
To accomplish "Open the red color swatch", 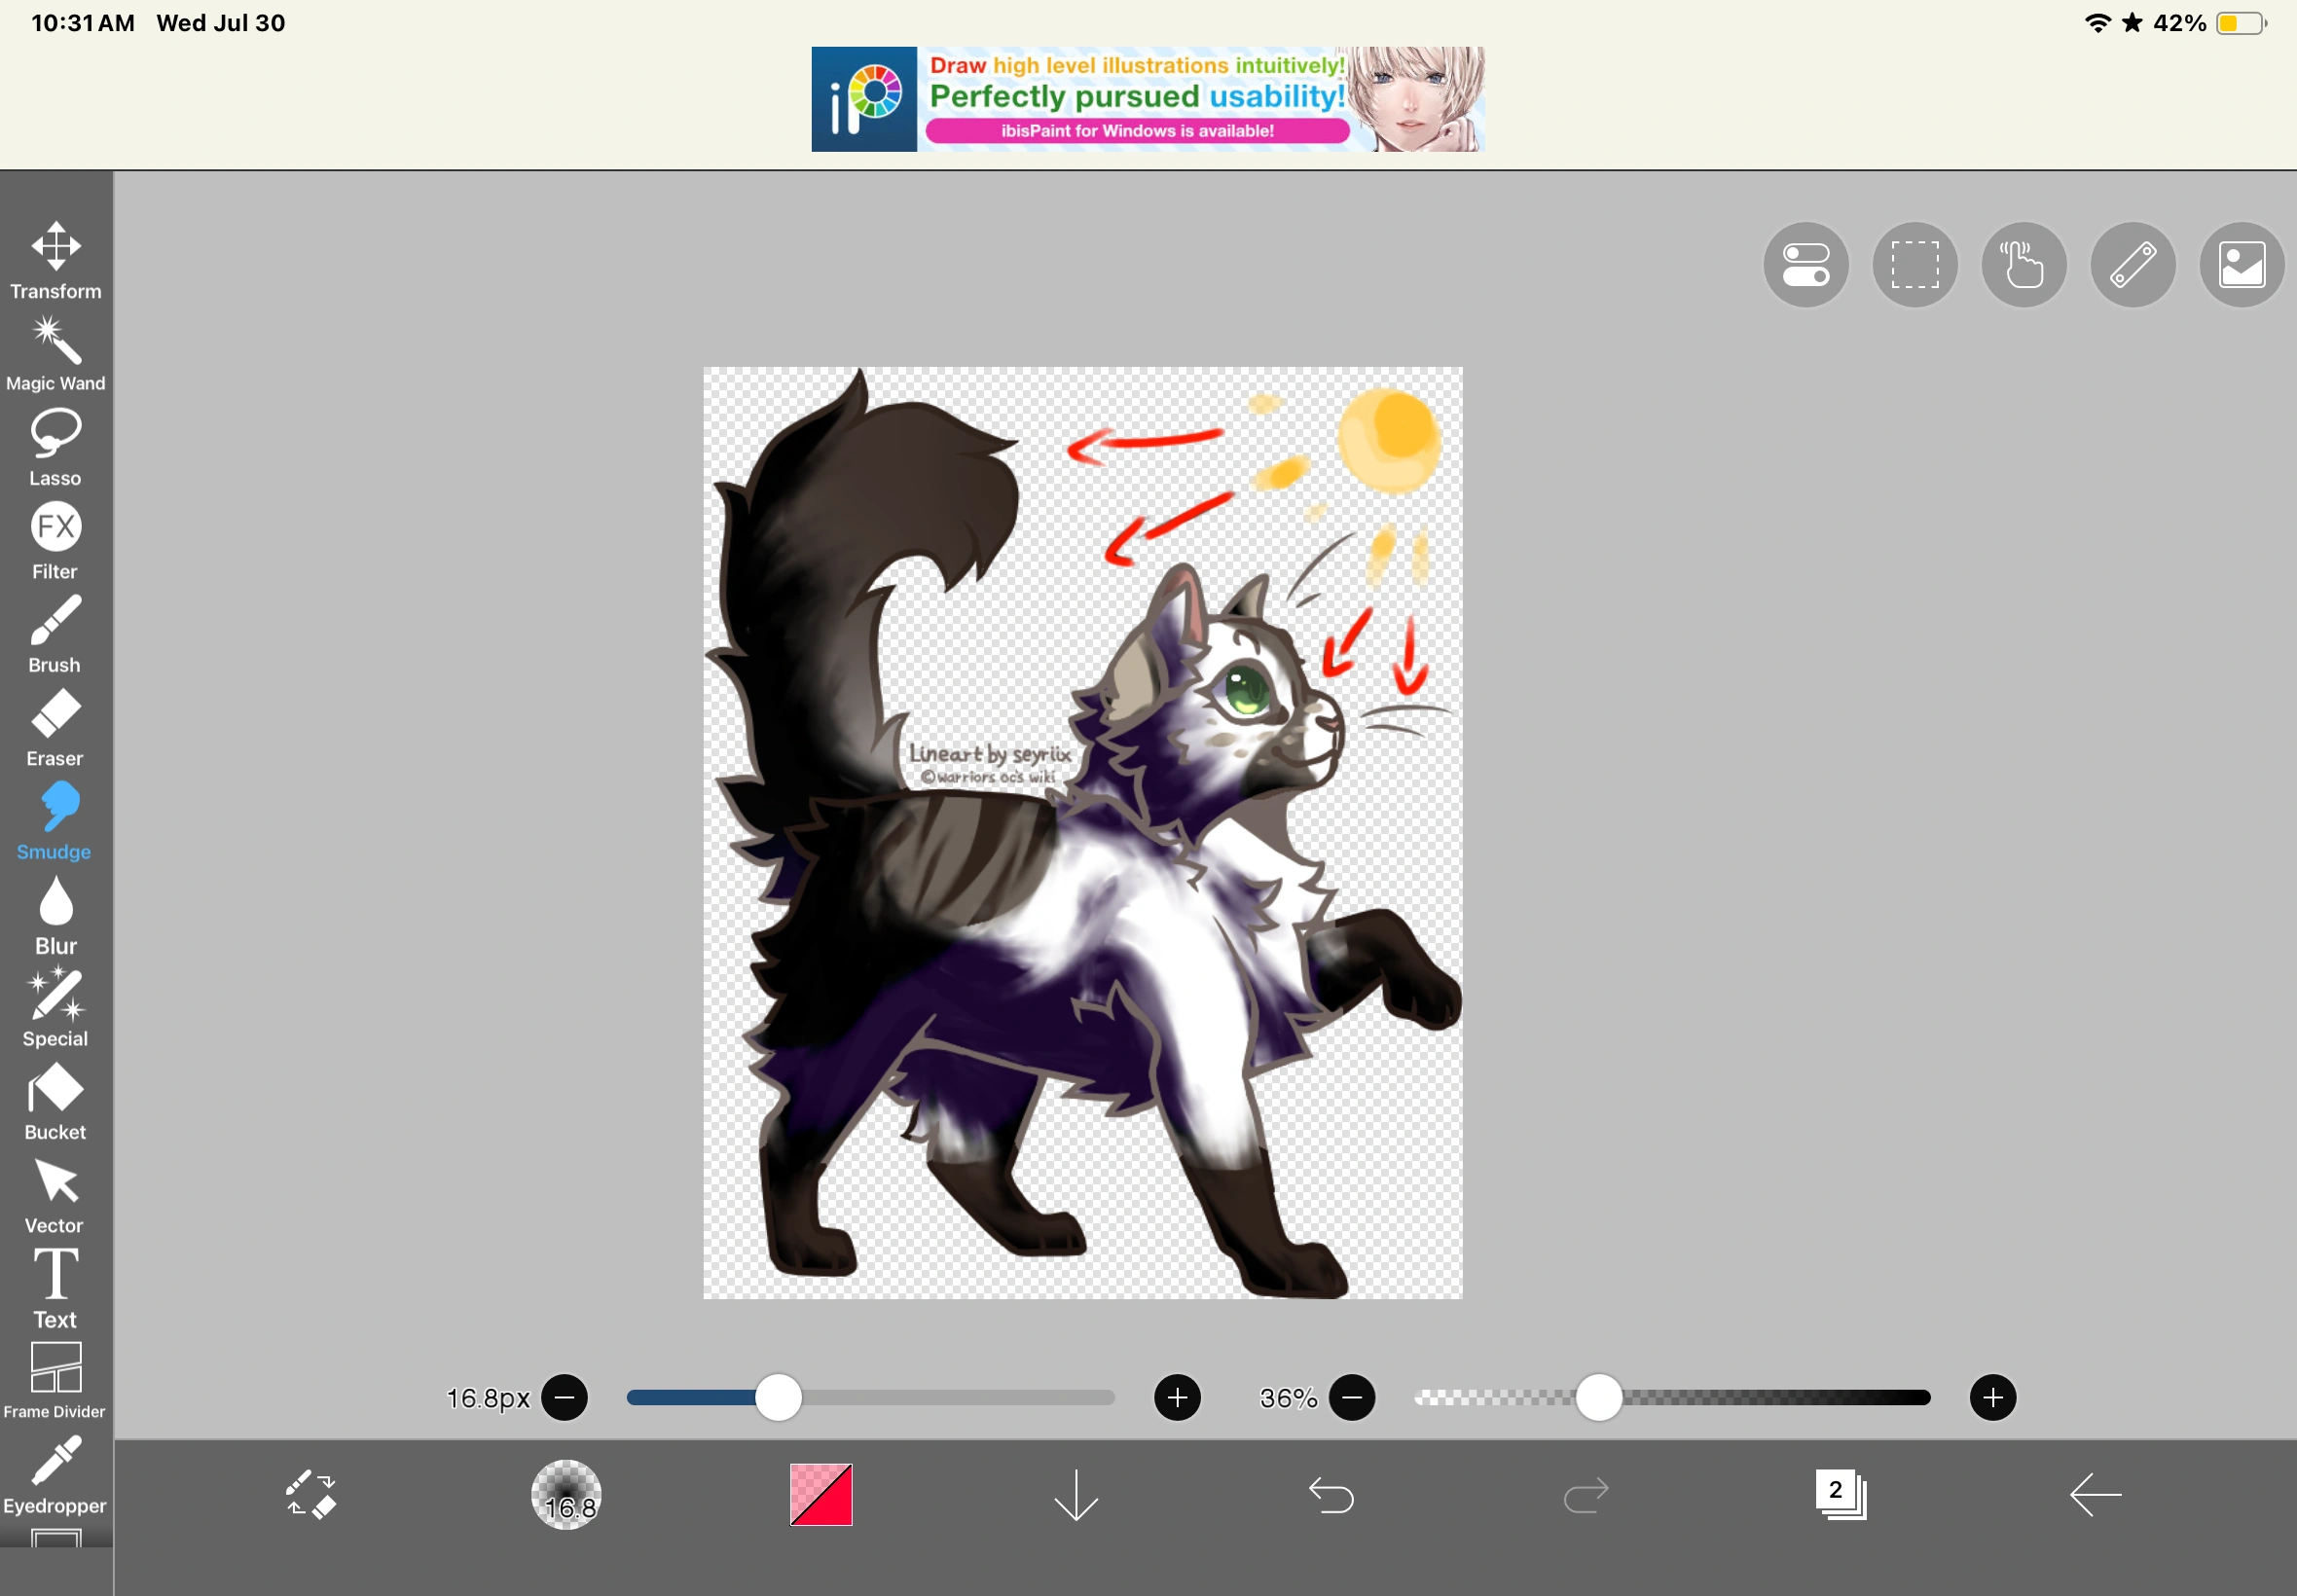I will [821, 1495].
